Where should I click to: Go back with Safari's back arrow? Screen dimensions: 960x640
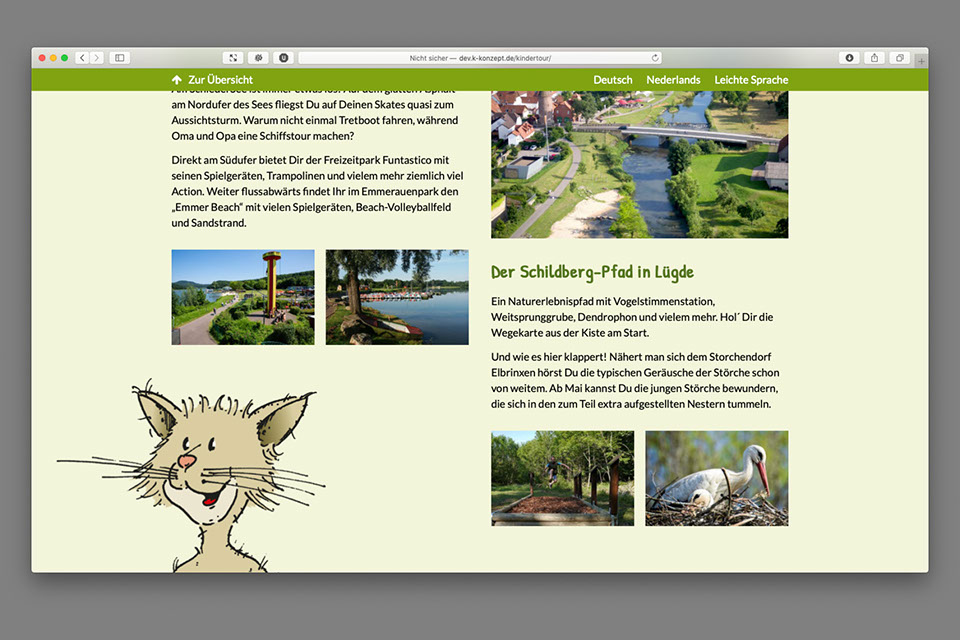(82, 58)
